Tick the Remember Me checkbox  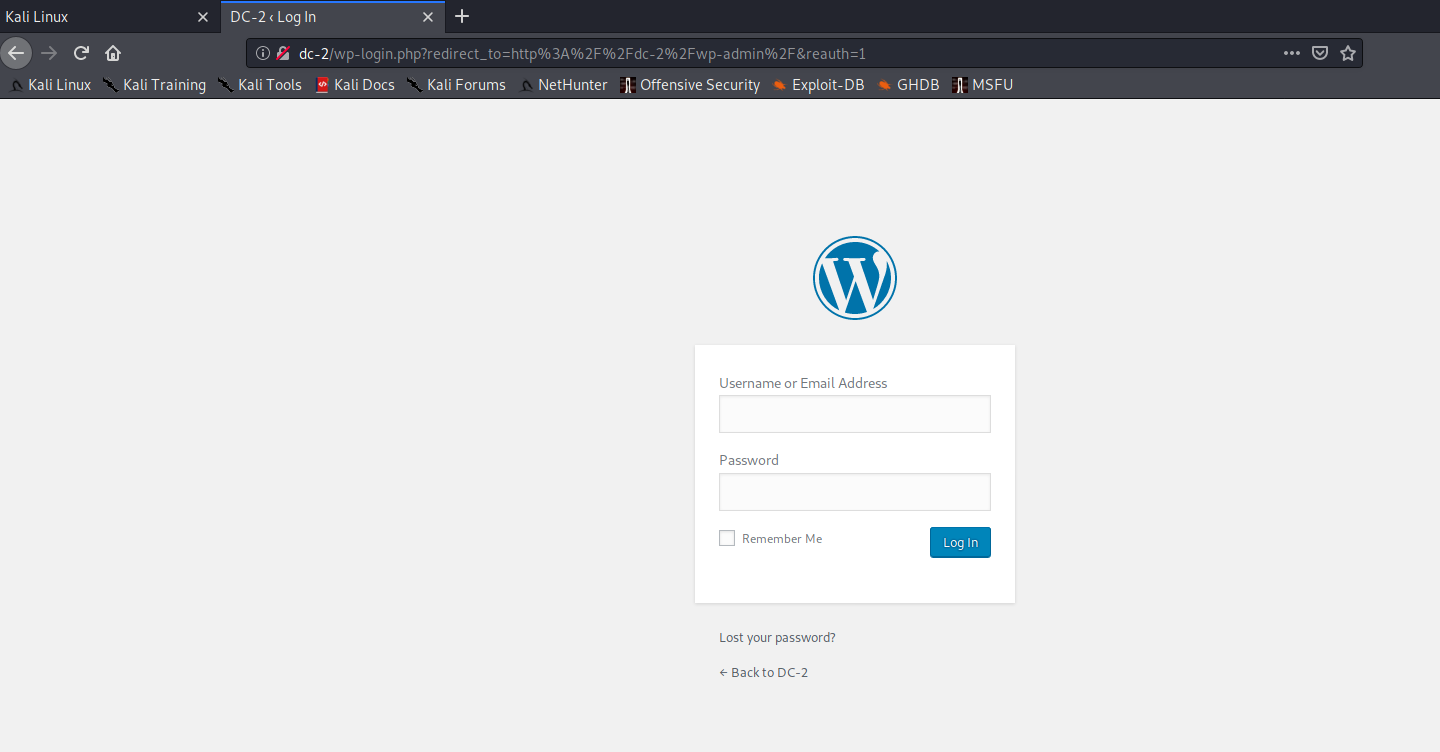pos(727,538)
